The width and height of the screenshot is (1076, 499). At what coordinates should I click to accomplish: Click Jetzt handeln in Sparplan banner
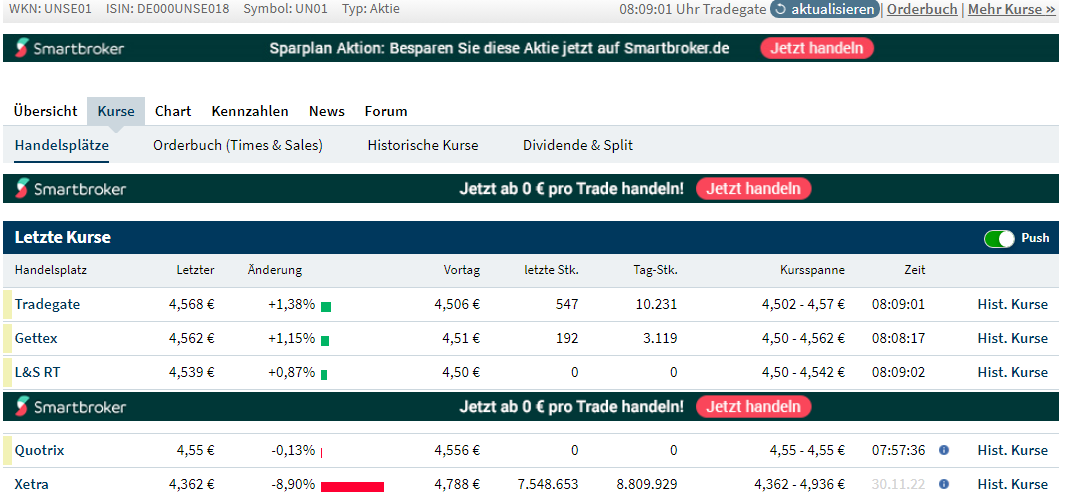tap(817, 48)
